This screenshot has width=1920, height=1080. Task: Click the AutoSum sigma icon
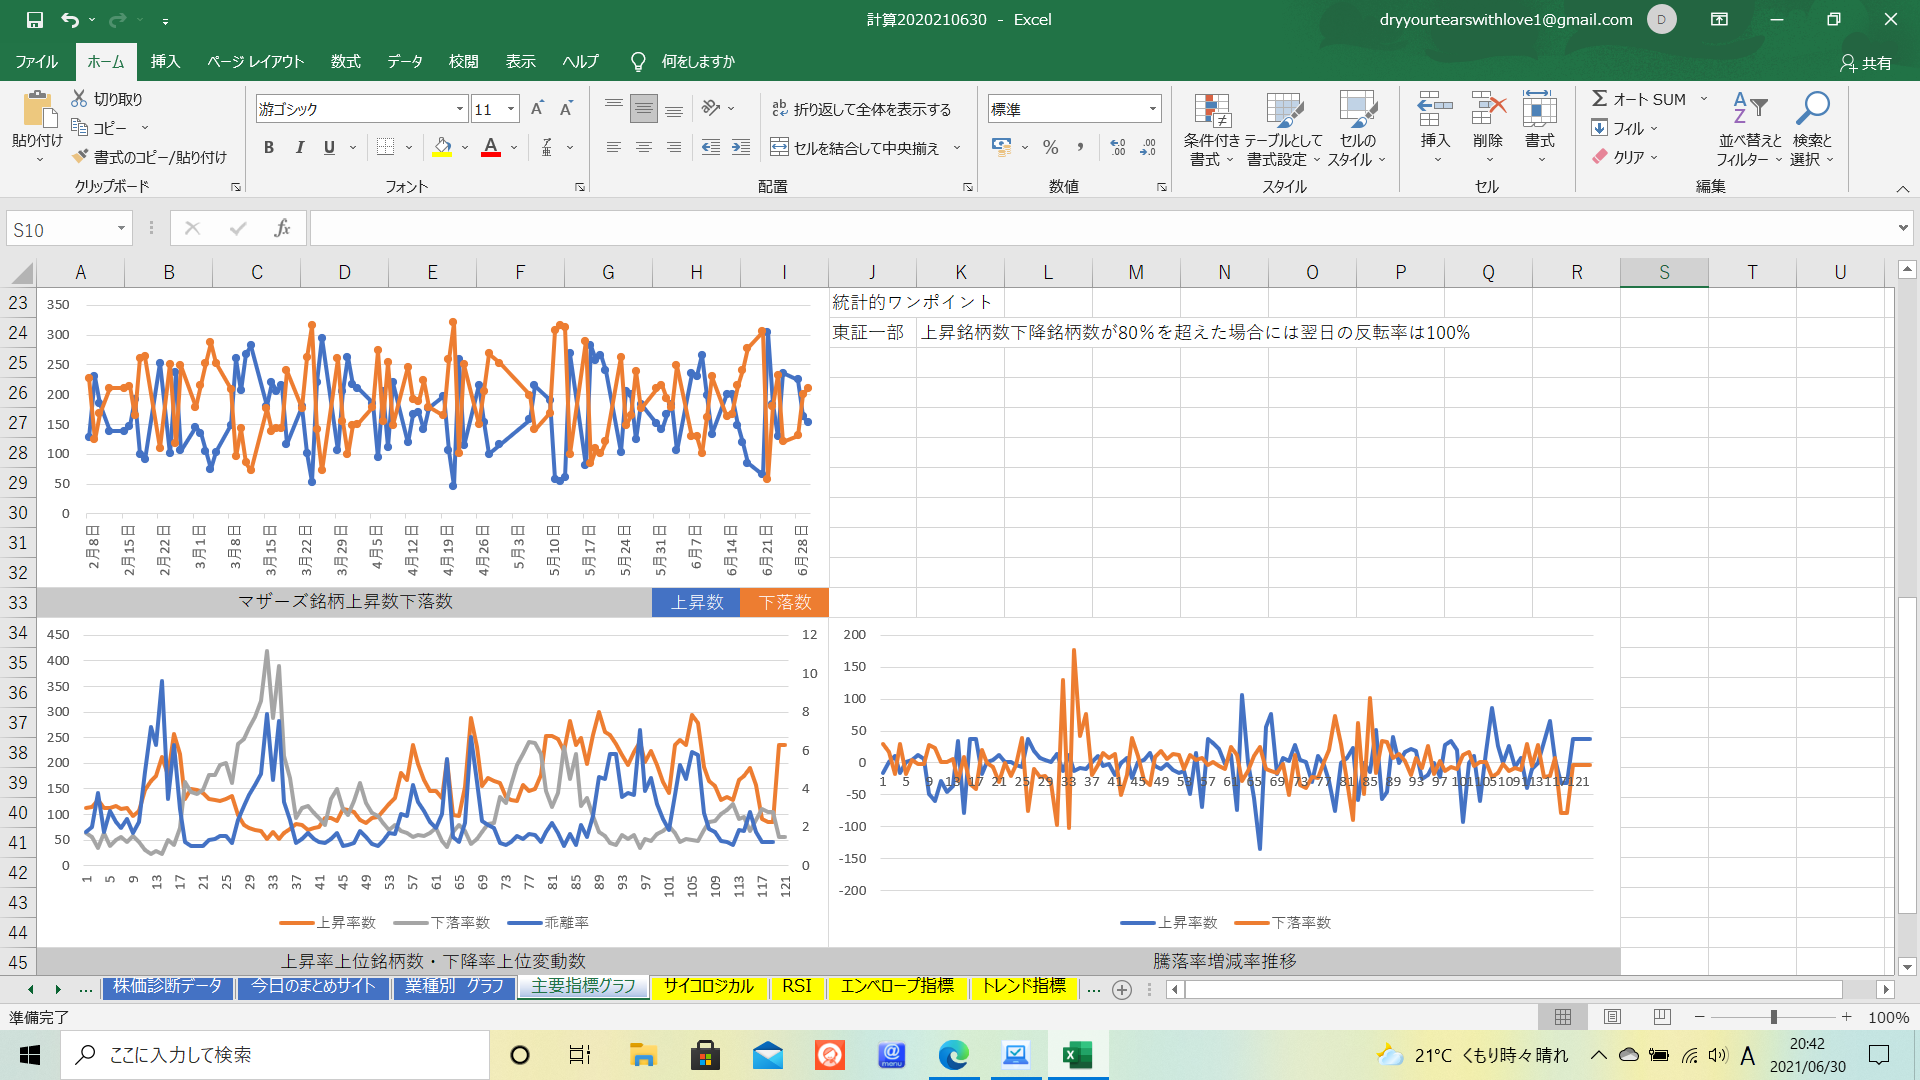click(x=1600, y=99)
